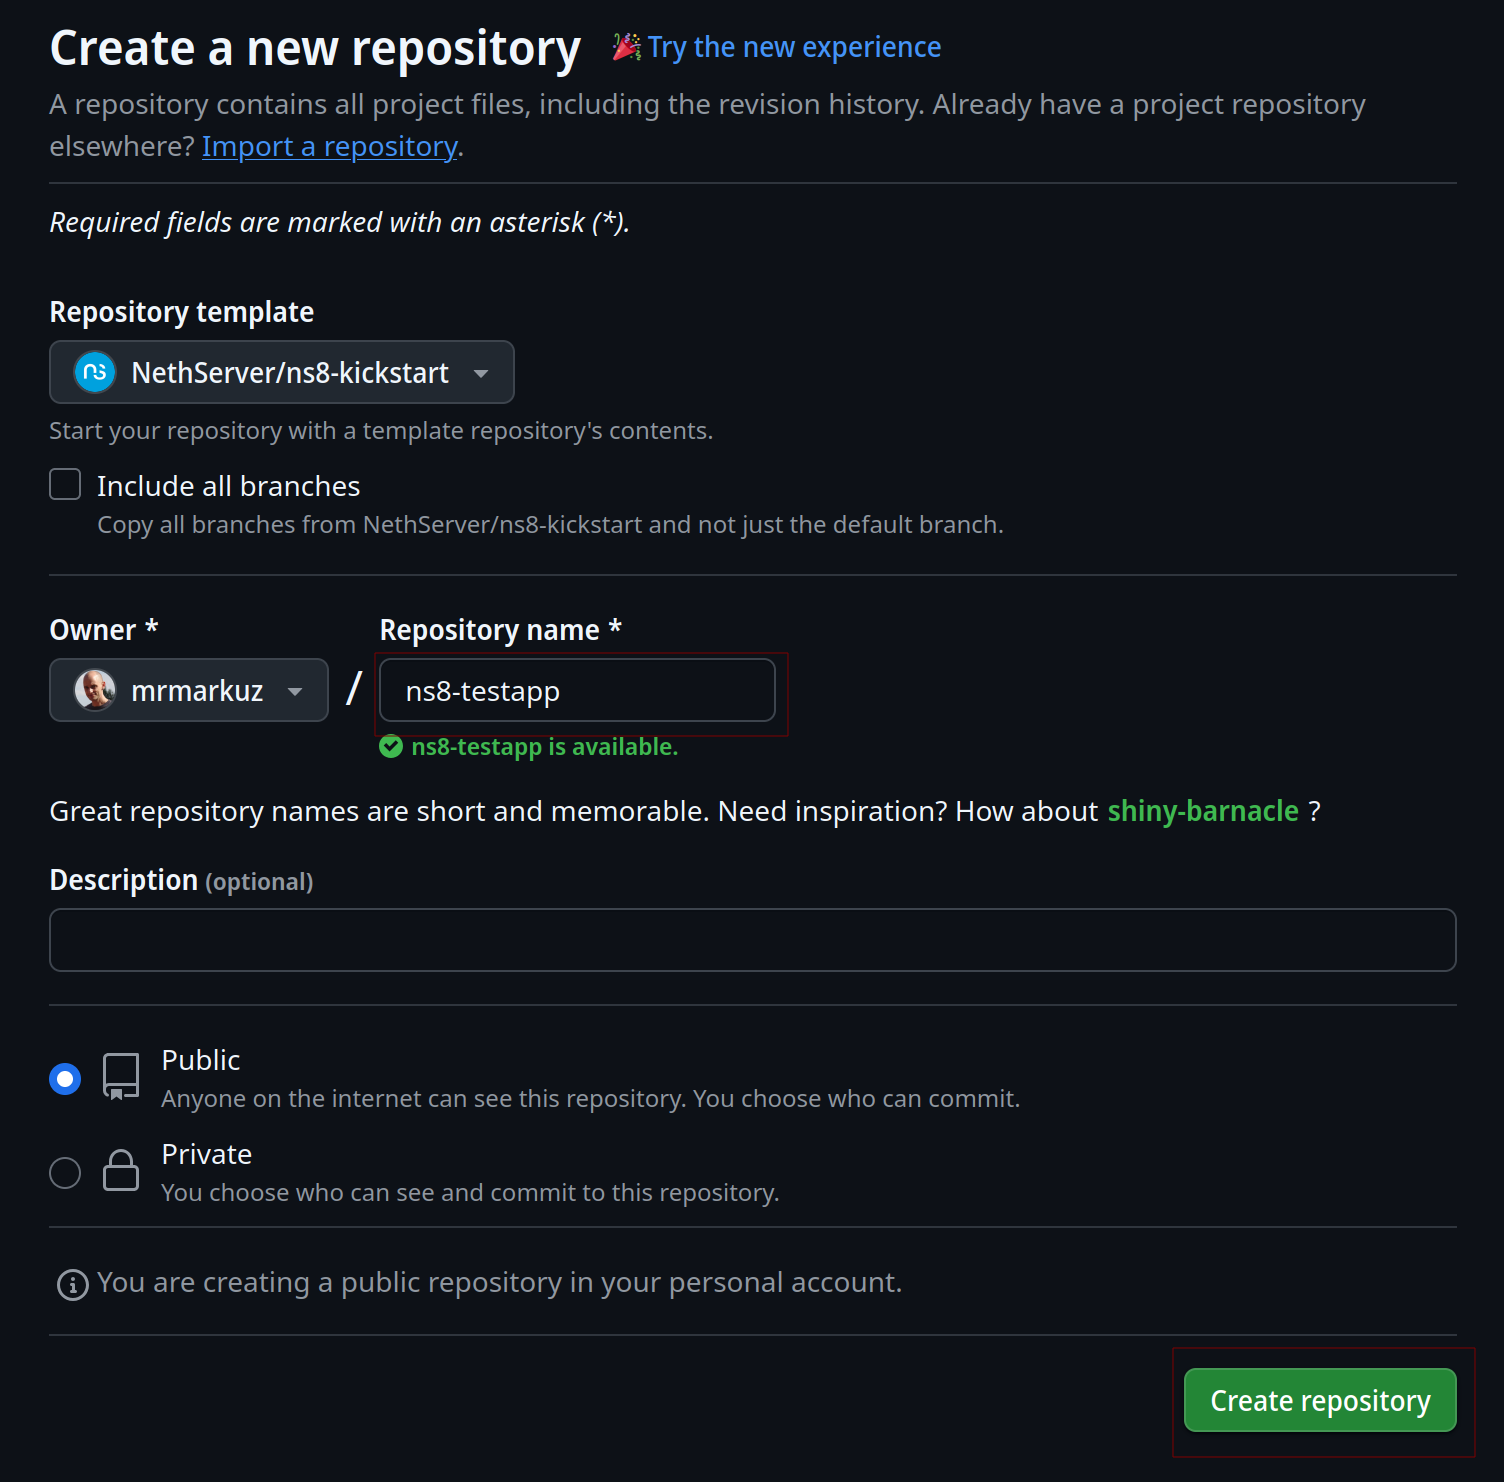Click Try the new experience link
Image resolution: width=1504 pixels, height=1482 pixels.
[x=794, y=47]
